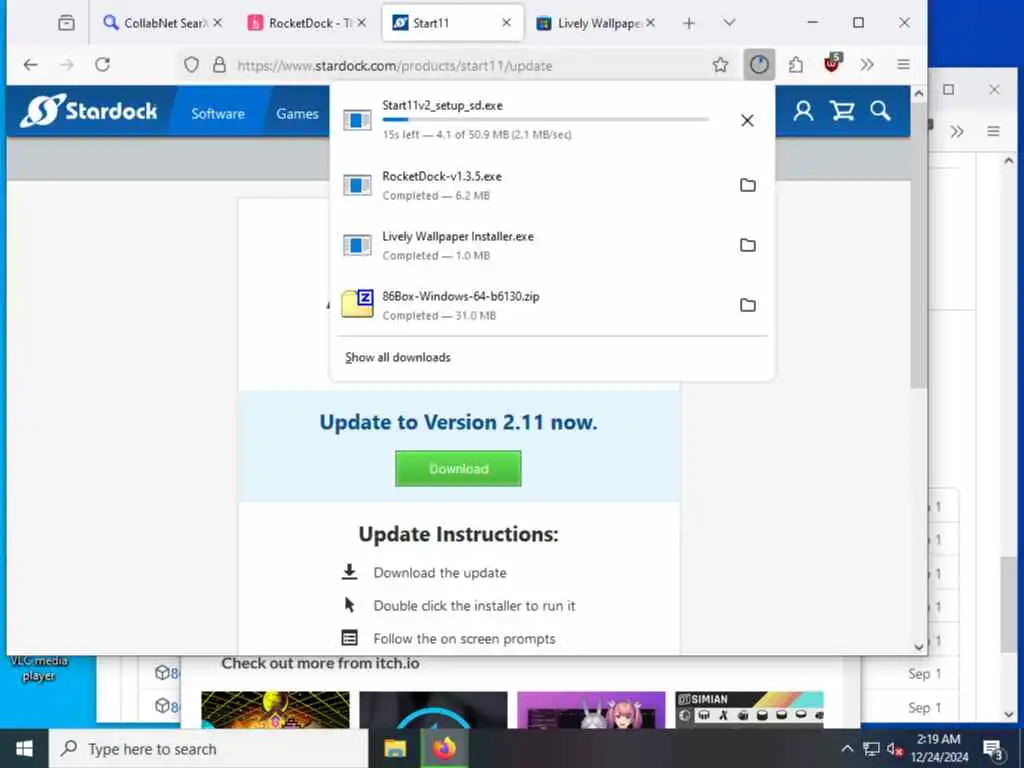Click the tracking protection shield icon
Image resolution: width=1024 pixels, height=768 pixels.
pos(191,65)
